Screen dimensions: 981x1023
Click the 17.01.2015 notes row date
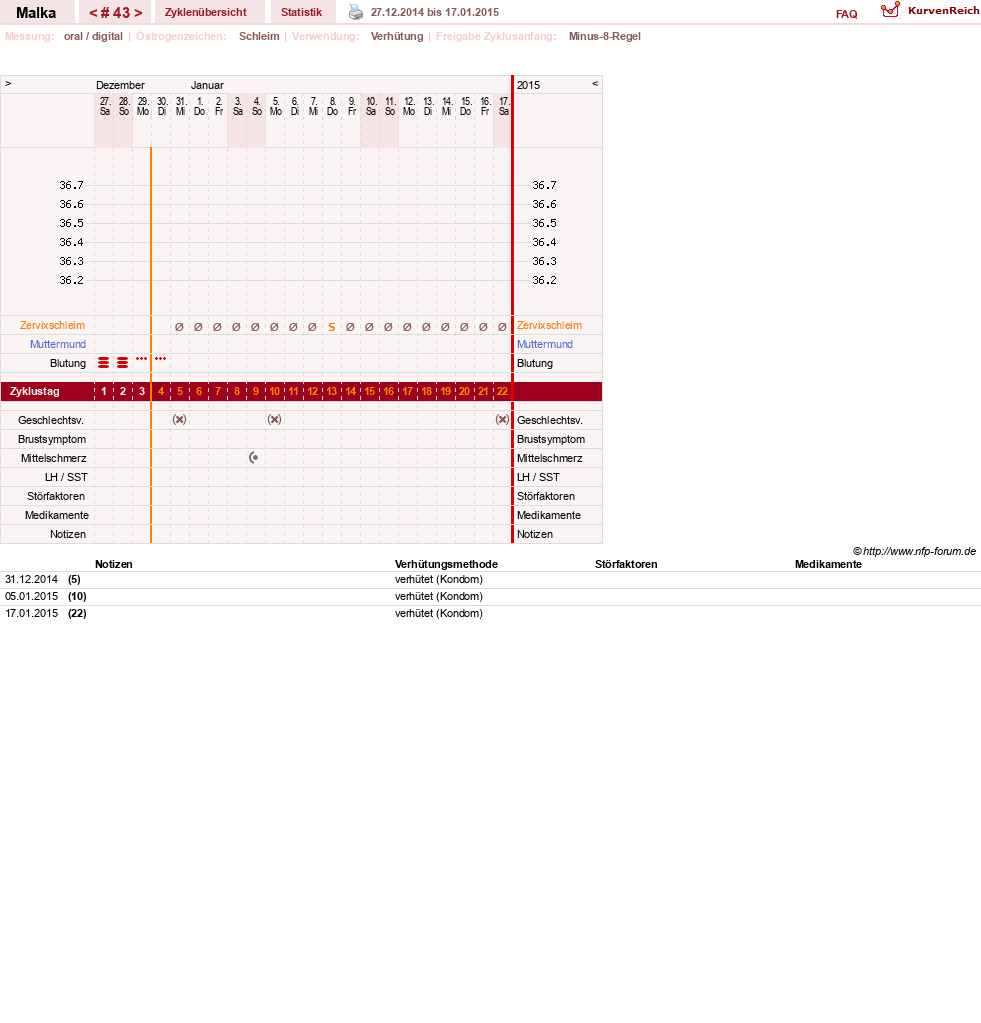click(31, 613)
